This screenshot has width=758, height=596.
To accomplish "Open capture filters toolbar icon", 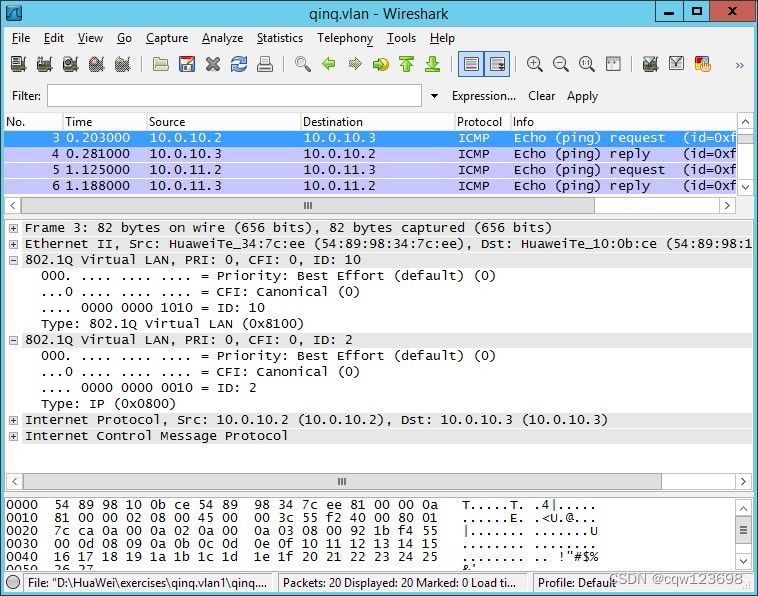I will point(650,64).
